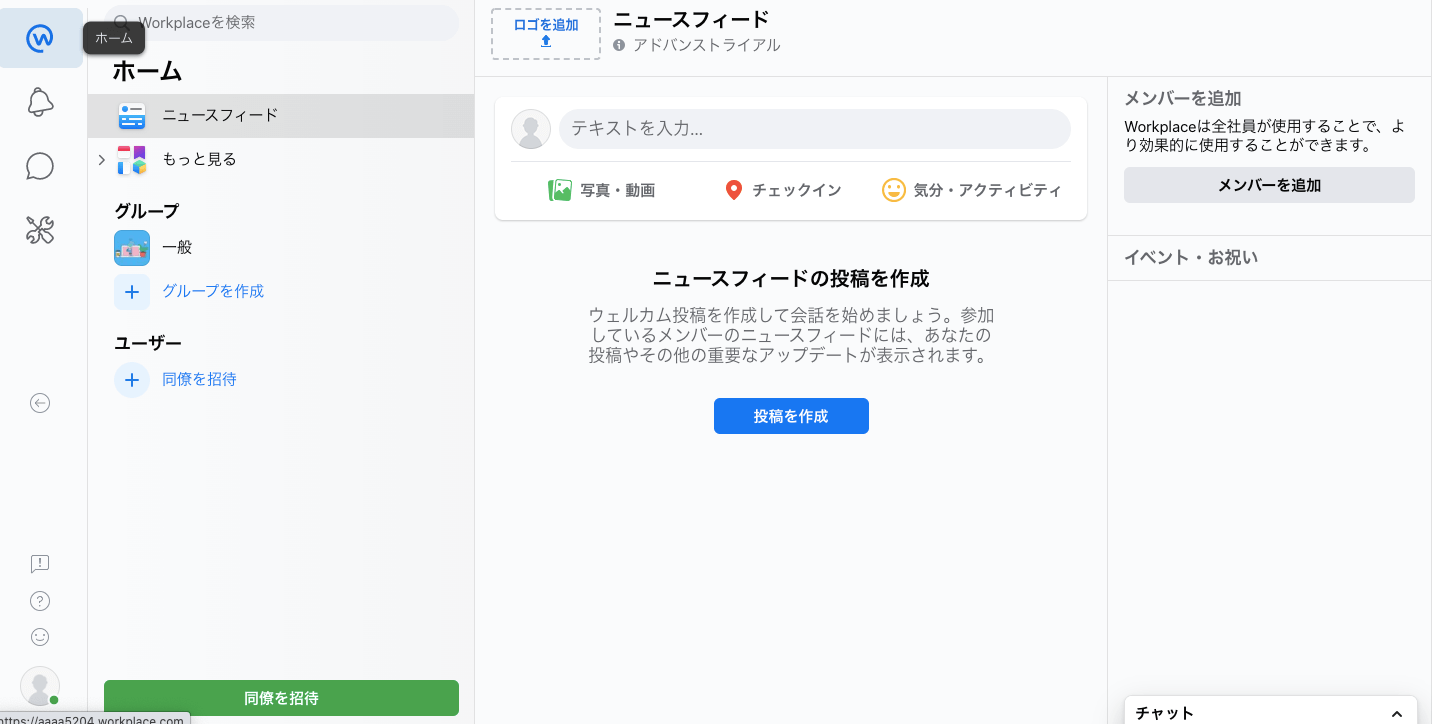Click the Workplace home logo icon
The image size is (1432, 724).
(40, 39)
